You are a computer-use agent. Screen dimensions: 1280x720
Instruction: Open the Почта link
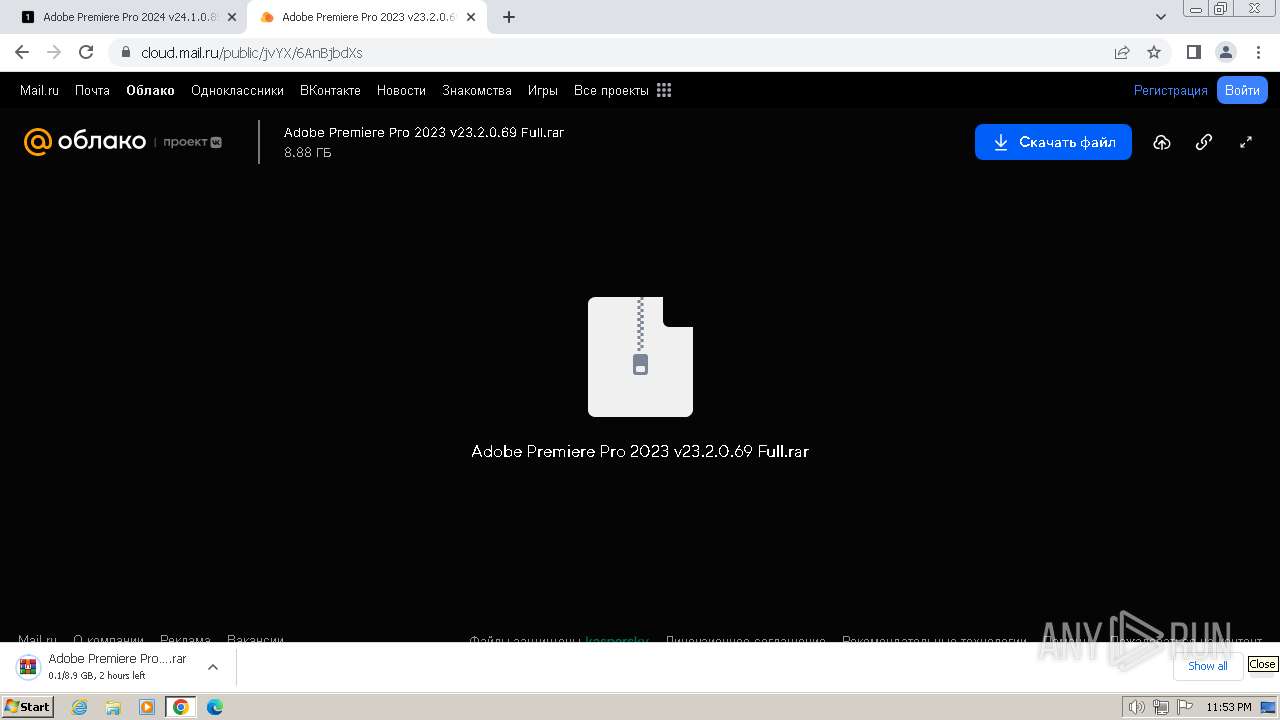[x=92, y=90]
